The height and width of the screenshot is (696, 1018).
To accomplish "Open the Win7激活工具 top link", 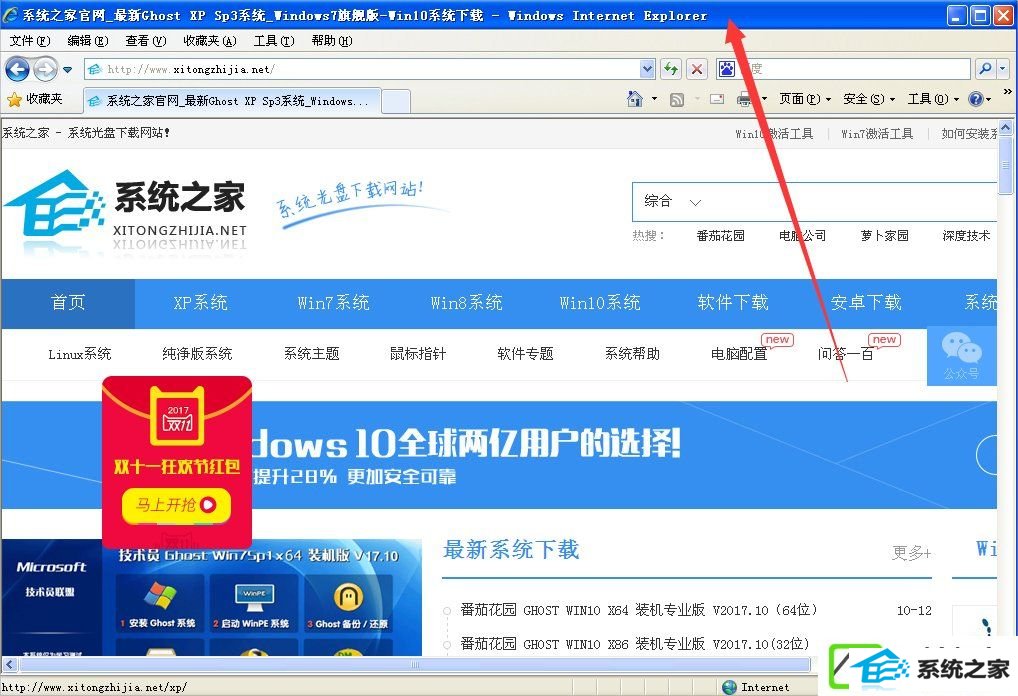I will [877, 134].
